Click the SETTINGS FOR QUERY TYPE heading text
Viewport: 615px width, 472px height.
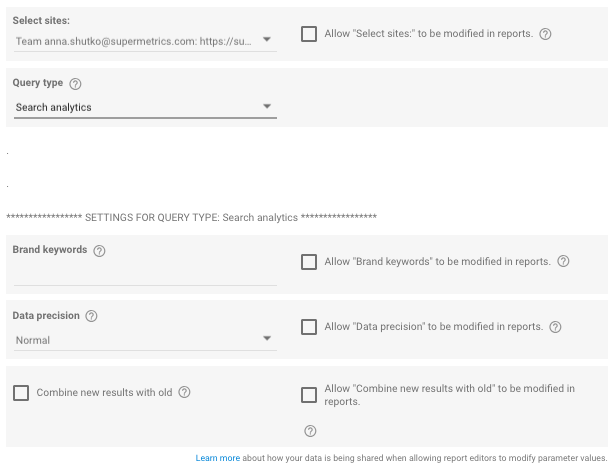click(x=191, y=217)
